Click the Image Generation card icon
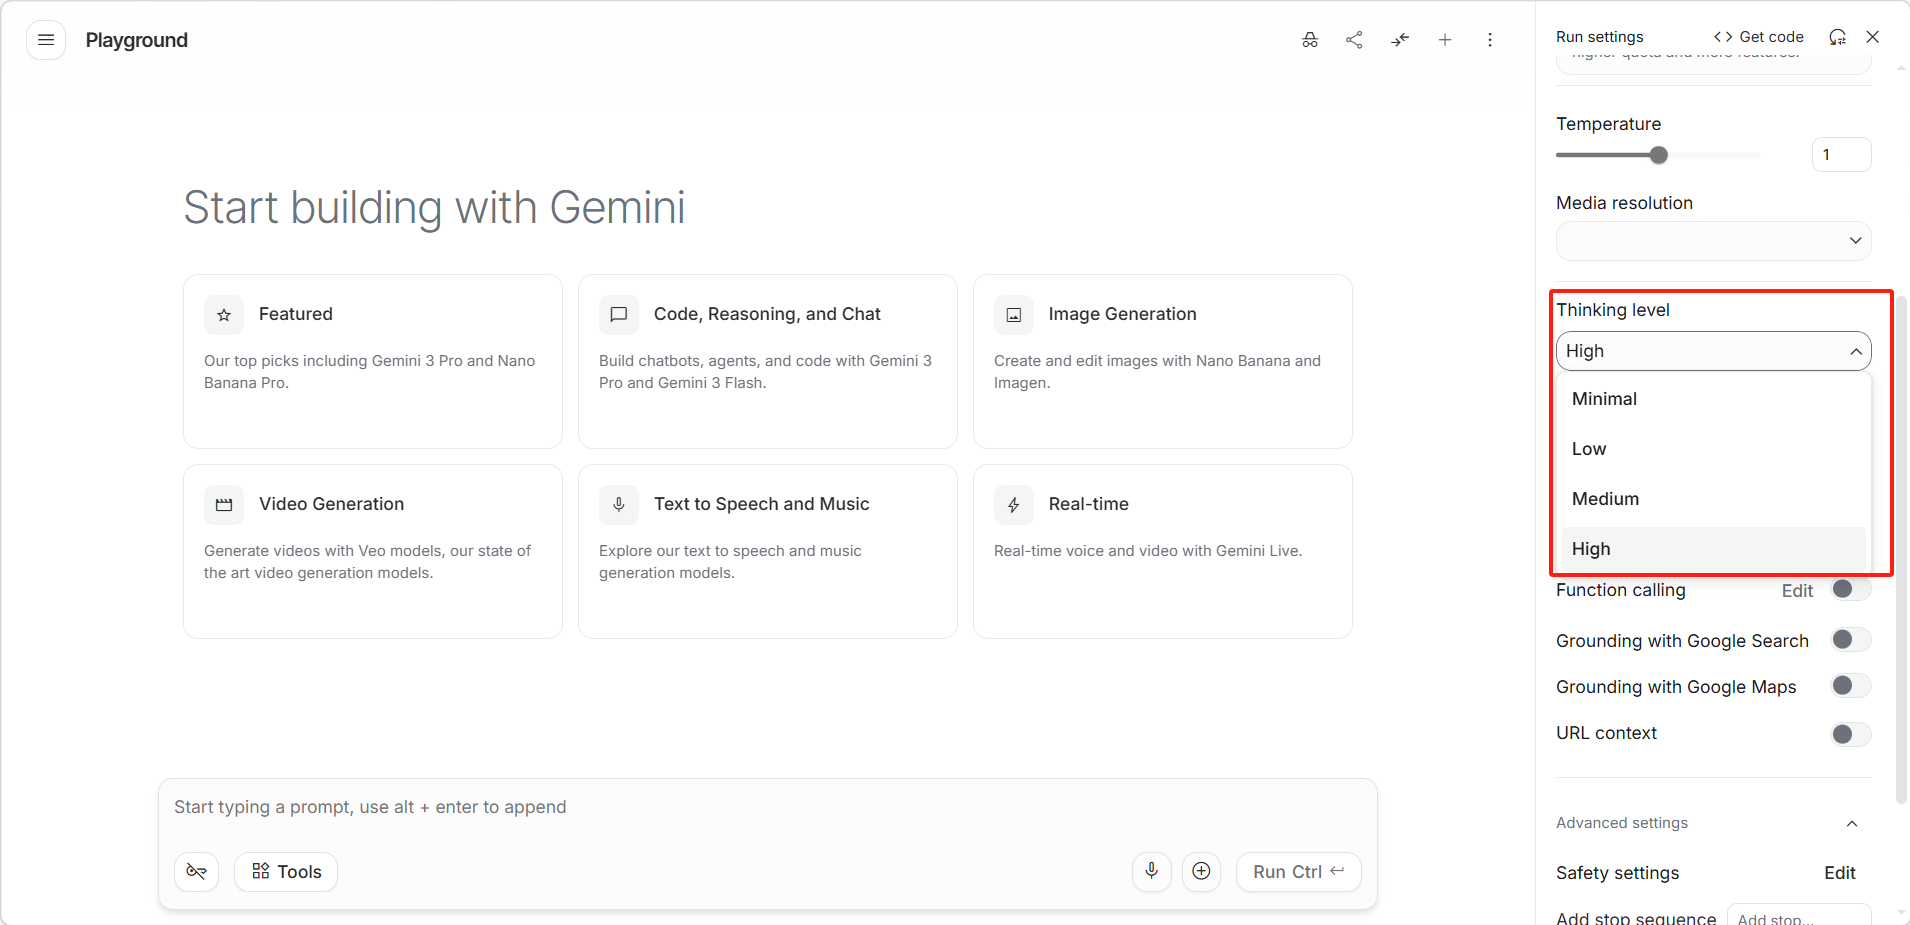Screen dimensions: 1910x925 click(x=1014, y=315)
